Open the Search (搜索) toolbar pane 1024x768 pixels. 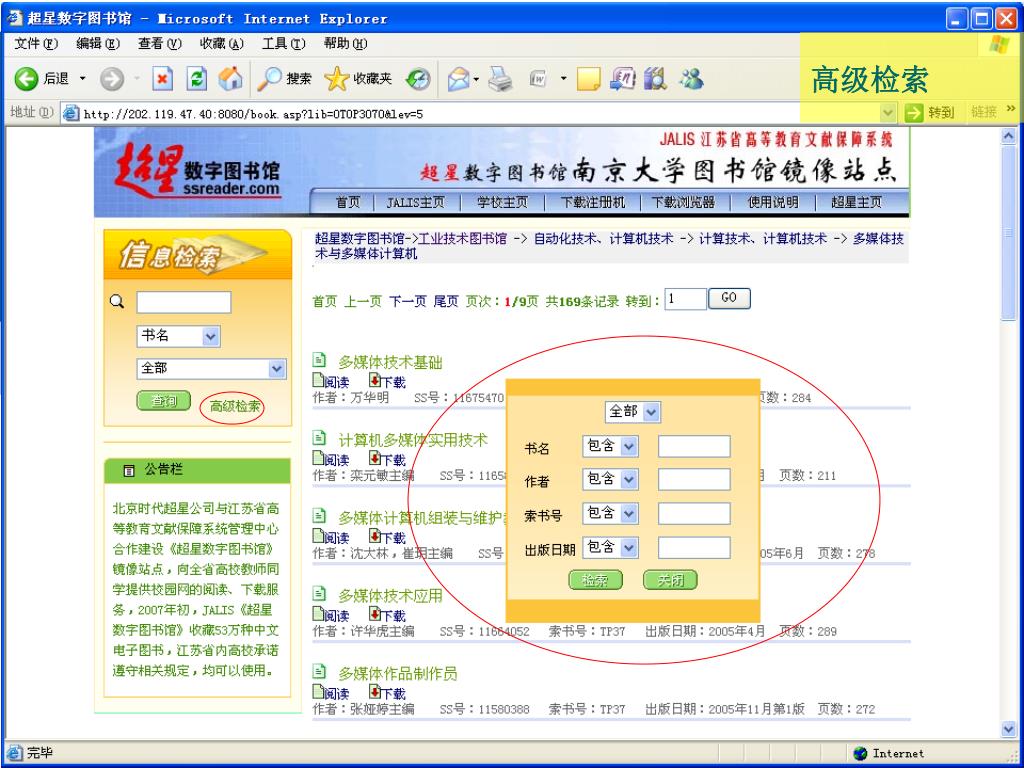[x=284, y=79]
